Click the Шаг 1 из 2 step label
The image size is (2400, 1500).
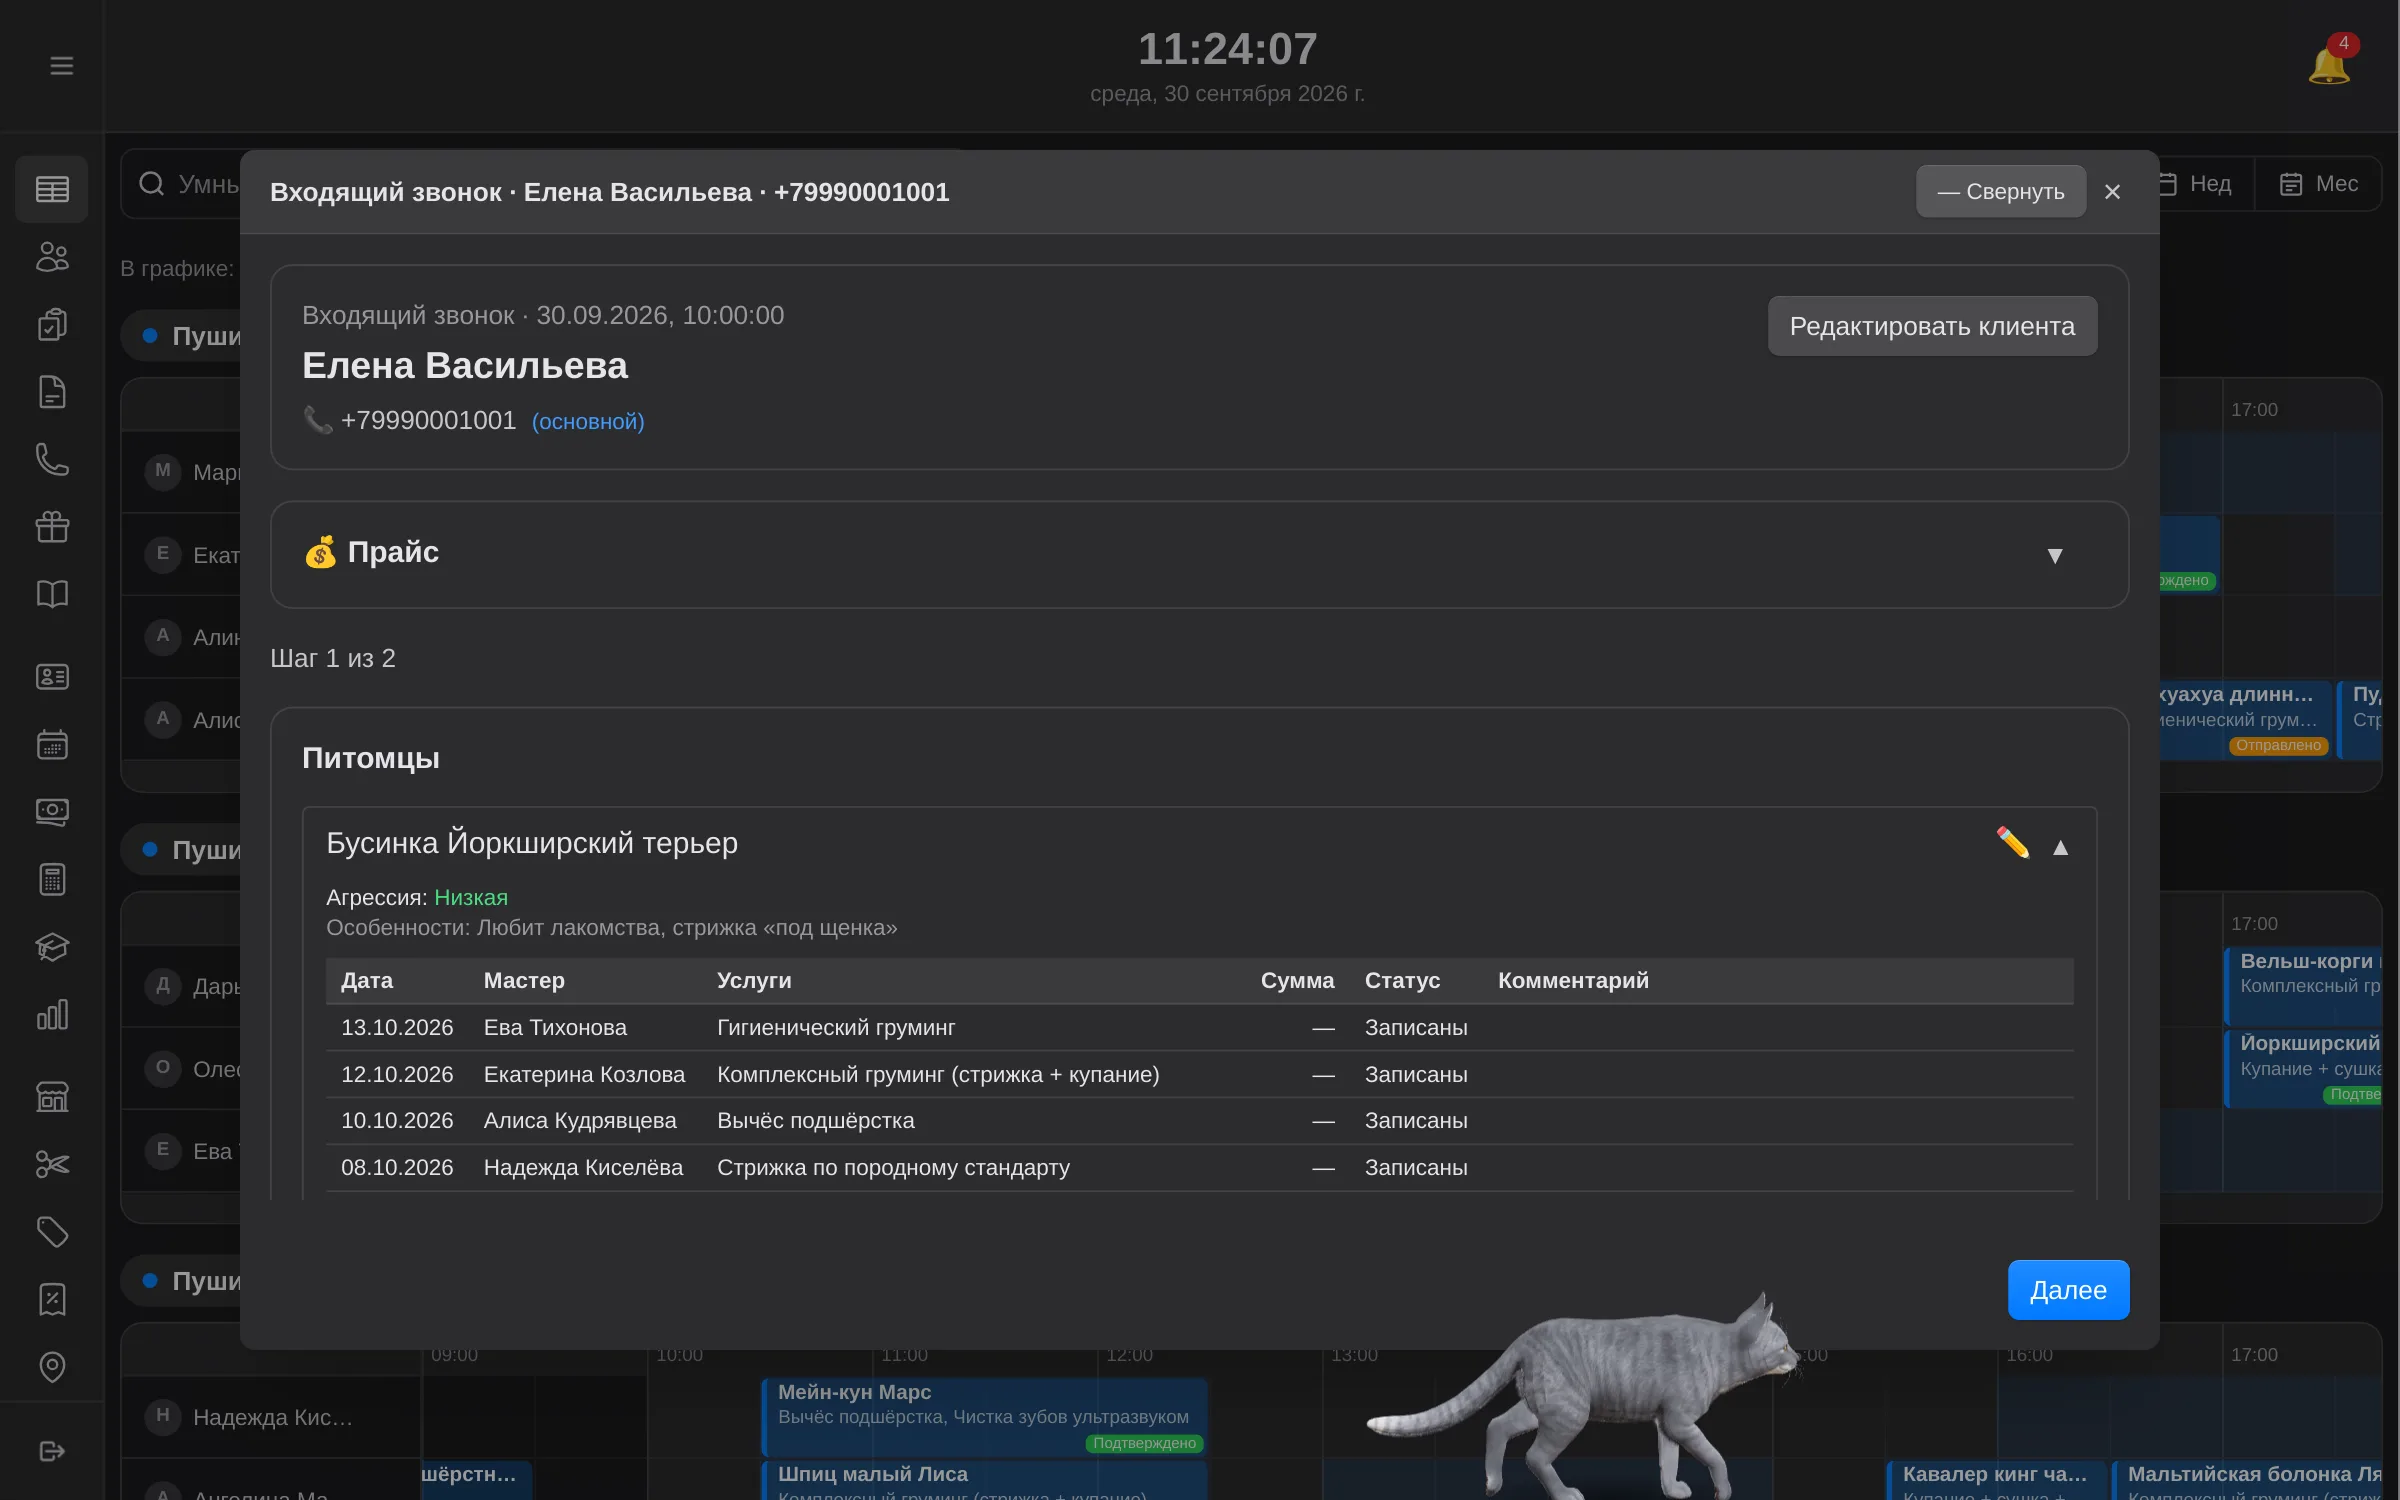[x=333, y=659]
